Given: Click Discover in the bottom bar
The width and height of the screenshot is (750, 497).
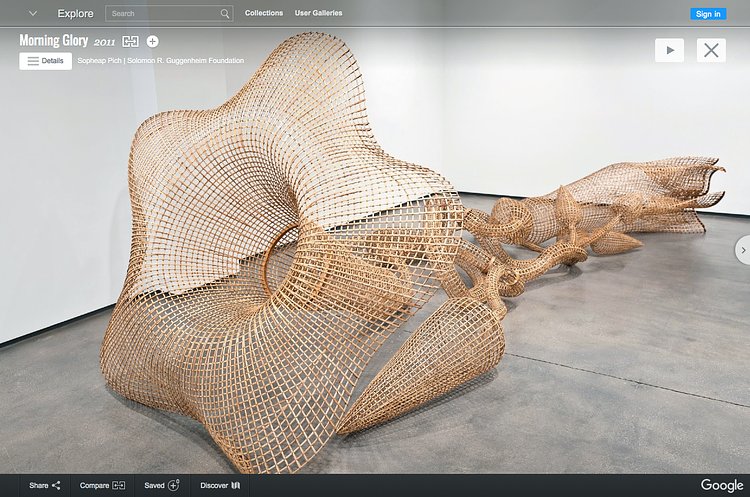Looking at the screenshot, I should point(221,485).
